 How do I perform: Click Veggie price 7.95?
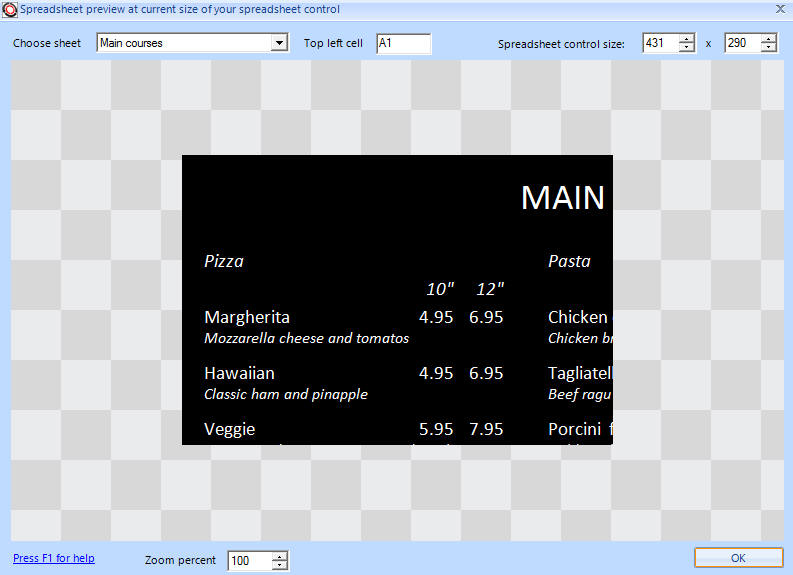coord(486,429)
